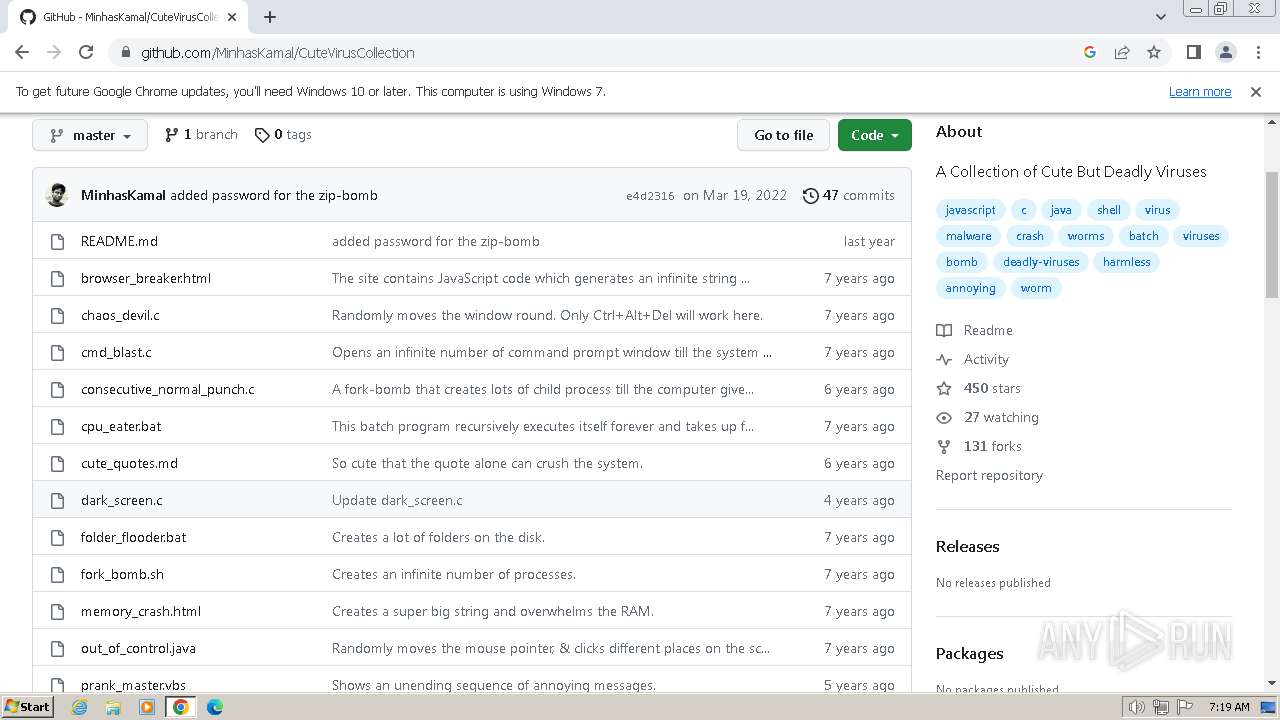View the 27 watching link

[988, 417]
